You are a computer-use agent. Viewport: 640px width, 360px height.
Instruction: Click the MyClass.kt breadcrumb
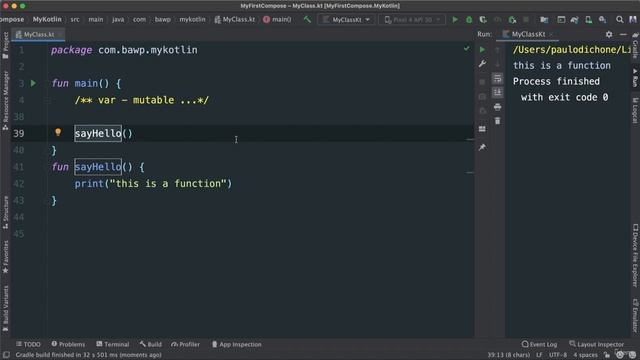point(235,19)
